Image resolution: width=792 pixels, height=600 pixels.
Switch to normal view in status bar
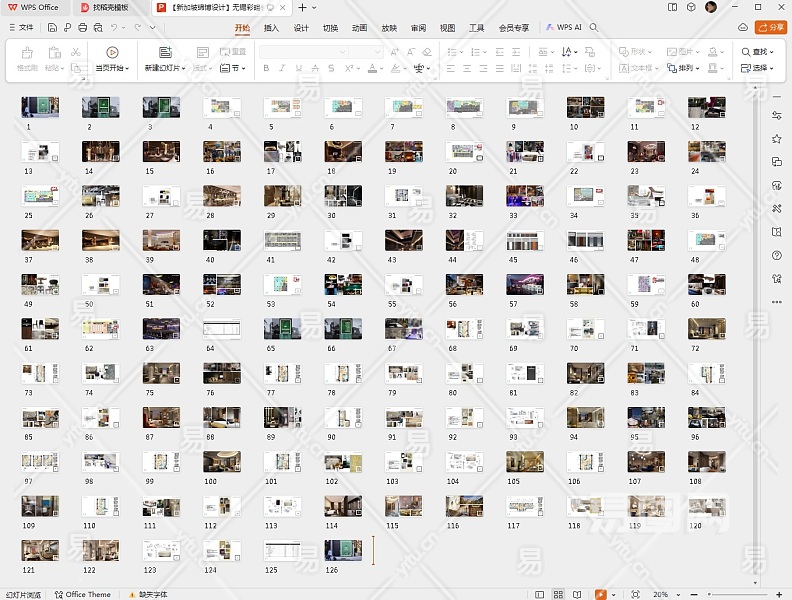pyautogui.click(x=541, y=594)
